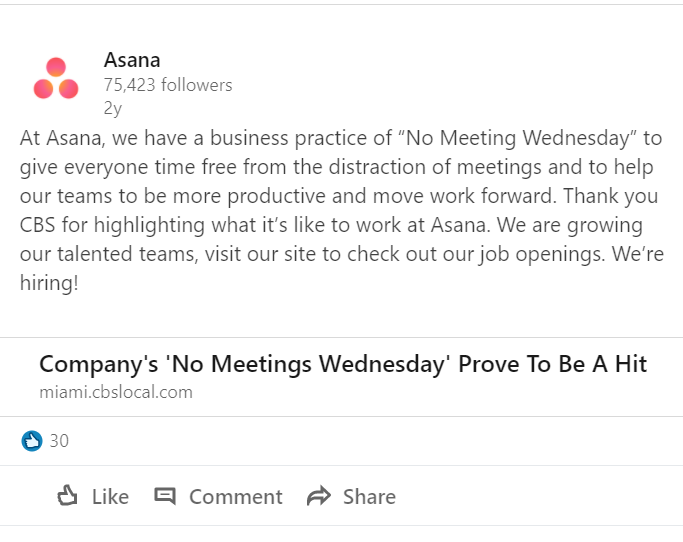Click the 2y post timestamp

[113, 107]
